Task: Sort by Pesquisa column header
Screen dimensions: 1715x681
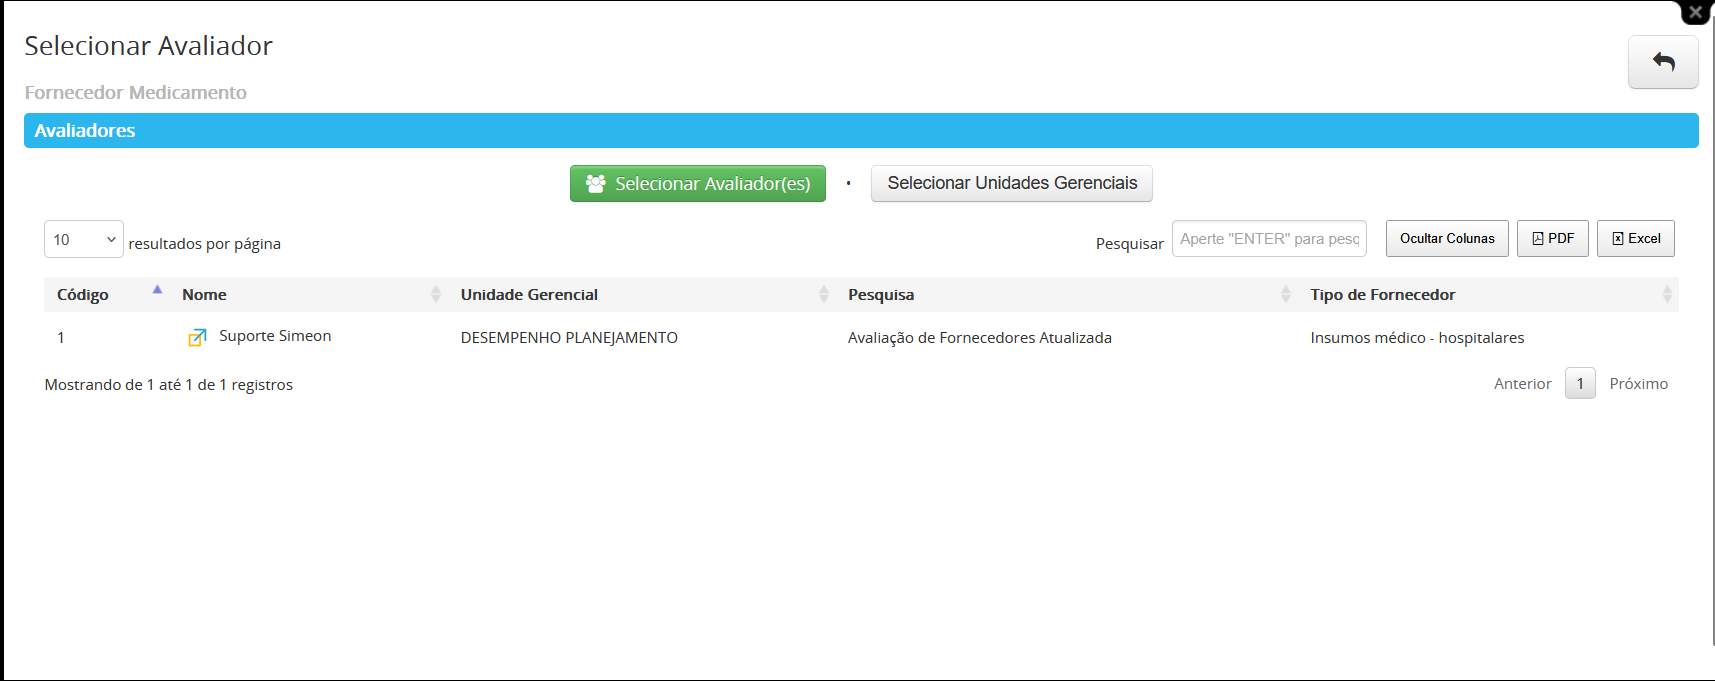Action: [x=881, y=295]
